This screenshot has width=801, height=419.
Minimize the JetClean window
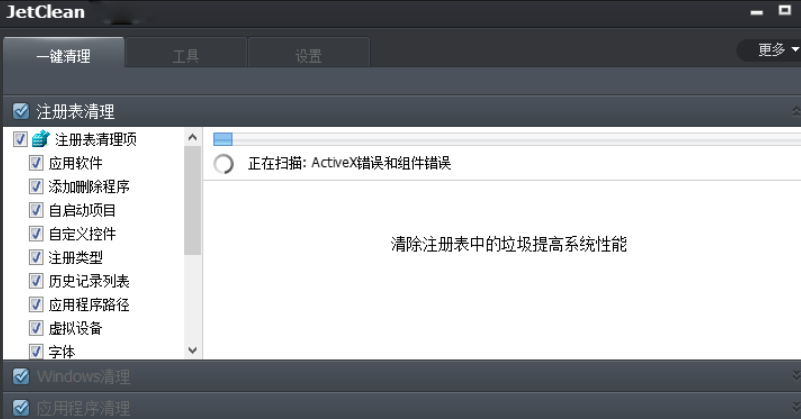[757, 12]
